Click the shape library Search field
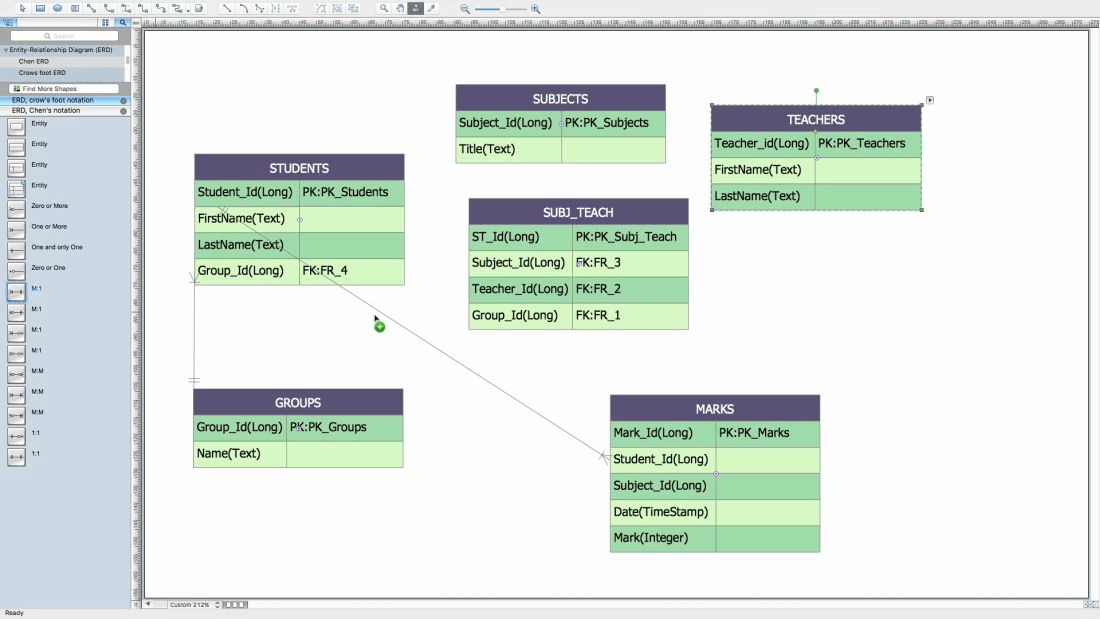Viewport: 1100px width, 619px height. point(64,36)
